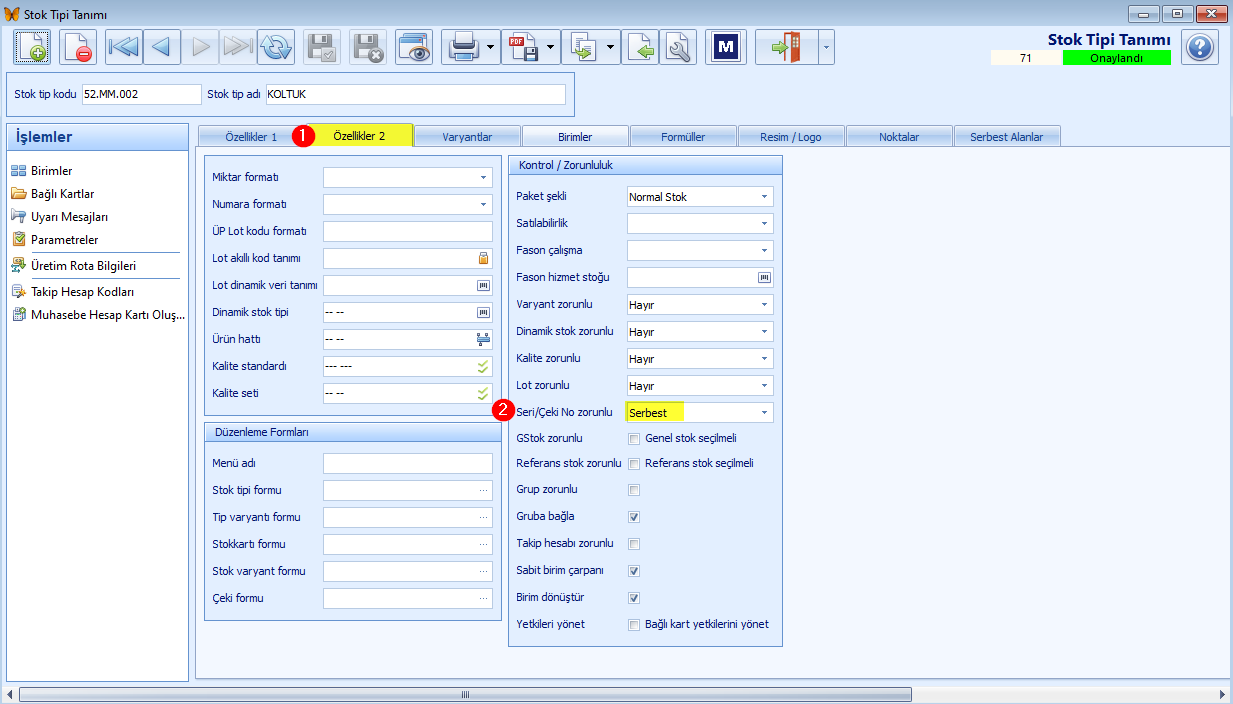This screenshot has height=704, width=1233.
Task: Open the copy documents dropdown arrow
Action: pos(611,47)
